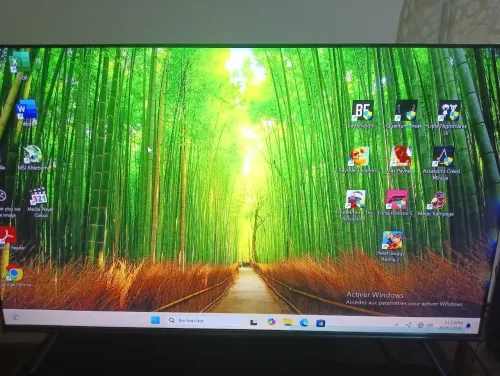
Task: Click the Rechercher taskbar search box
Action: (205, 320)
